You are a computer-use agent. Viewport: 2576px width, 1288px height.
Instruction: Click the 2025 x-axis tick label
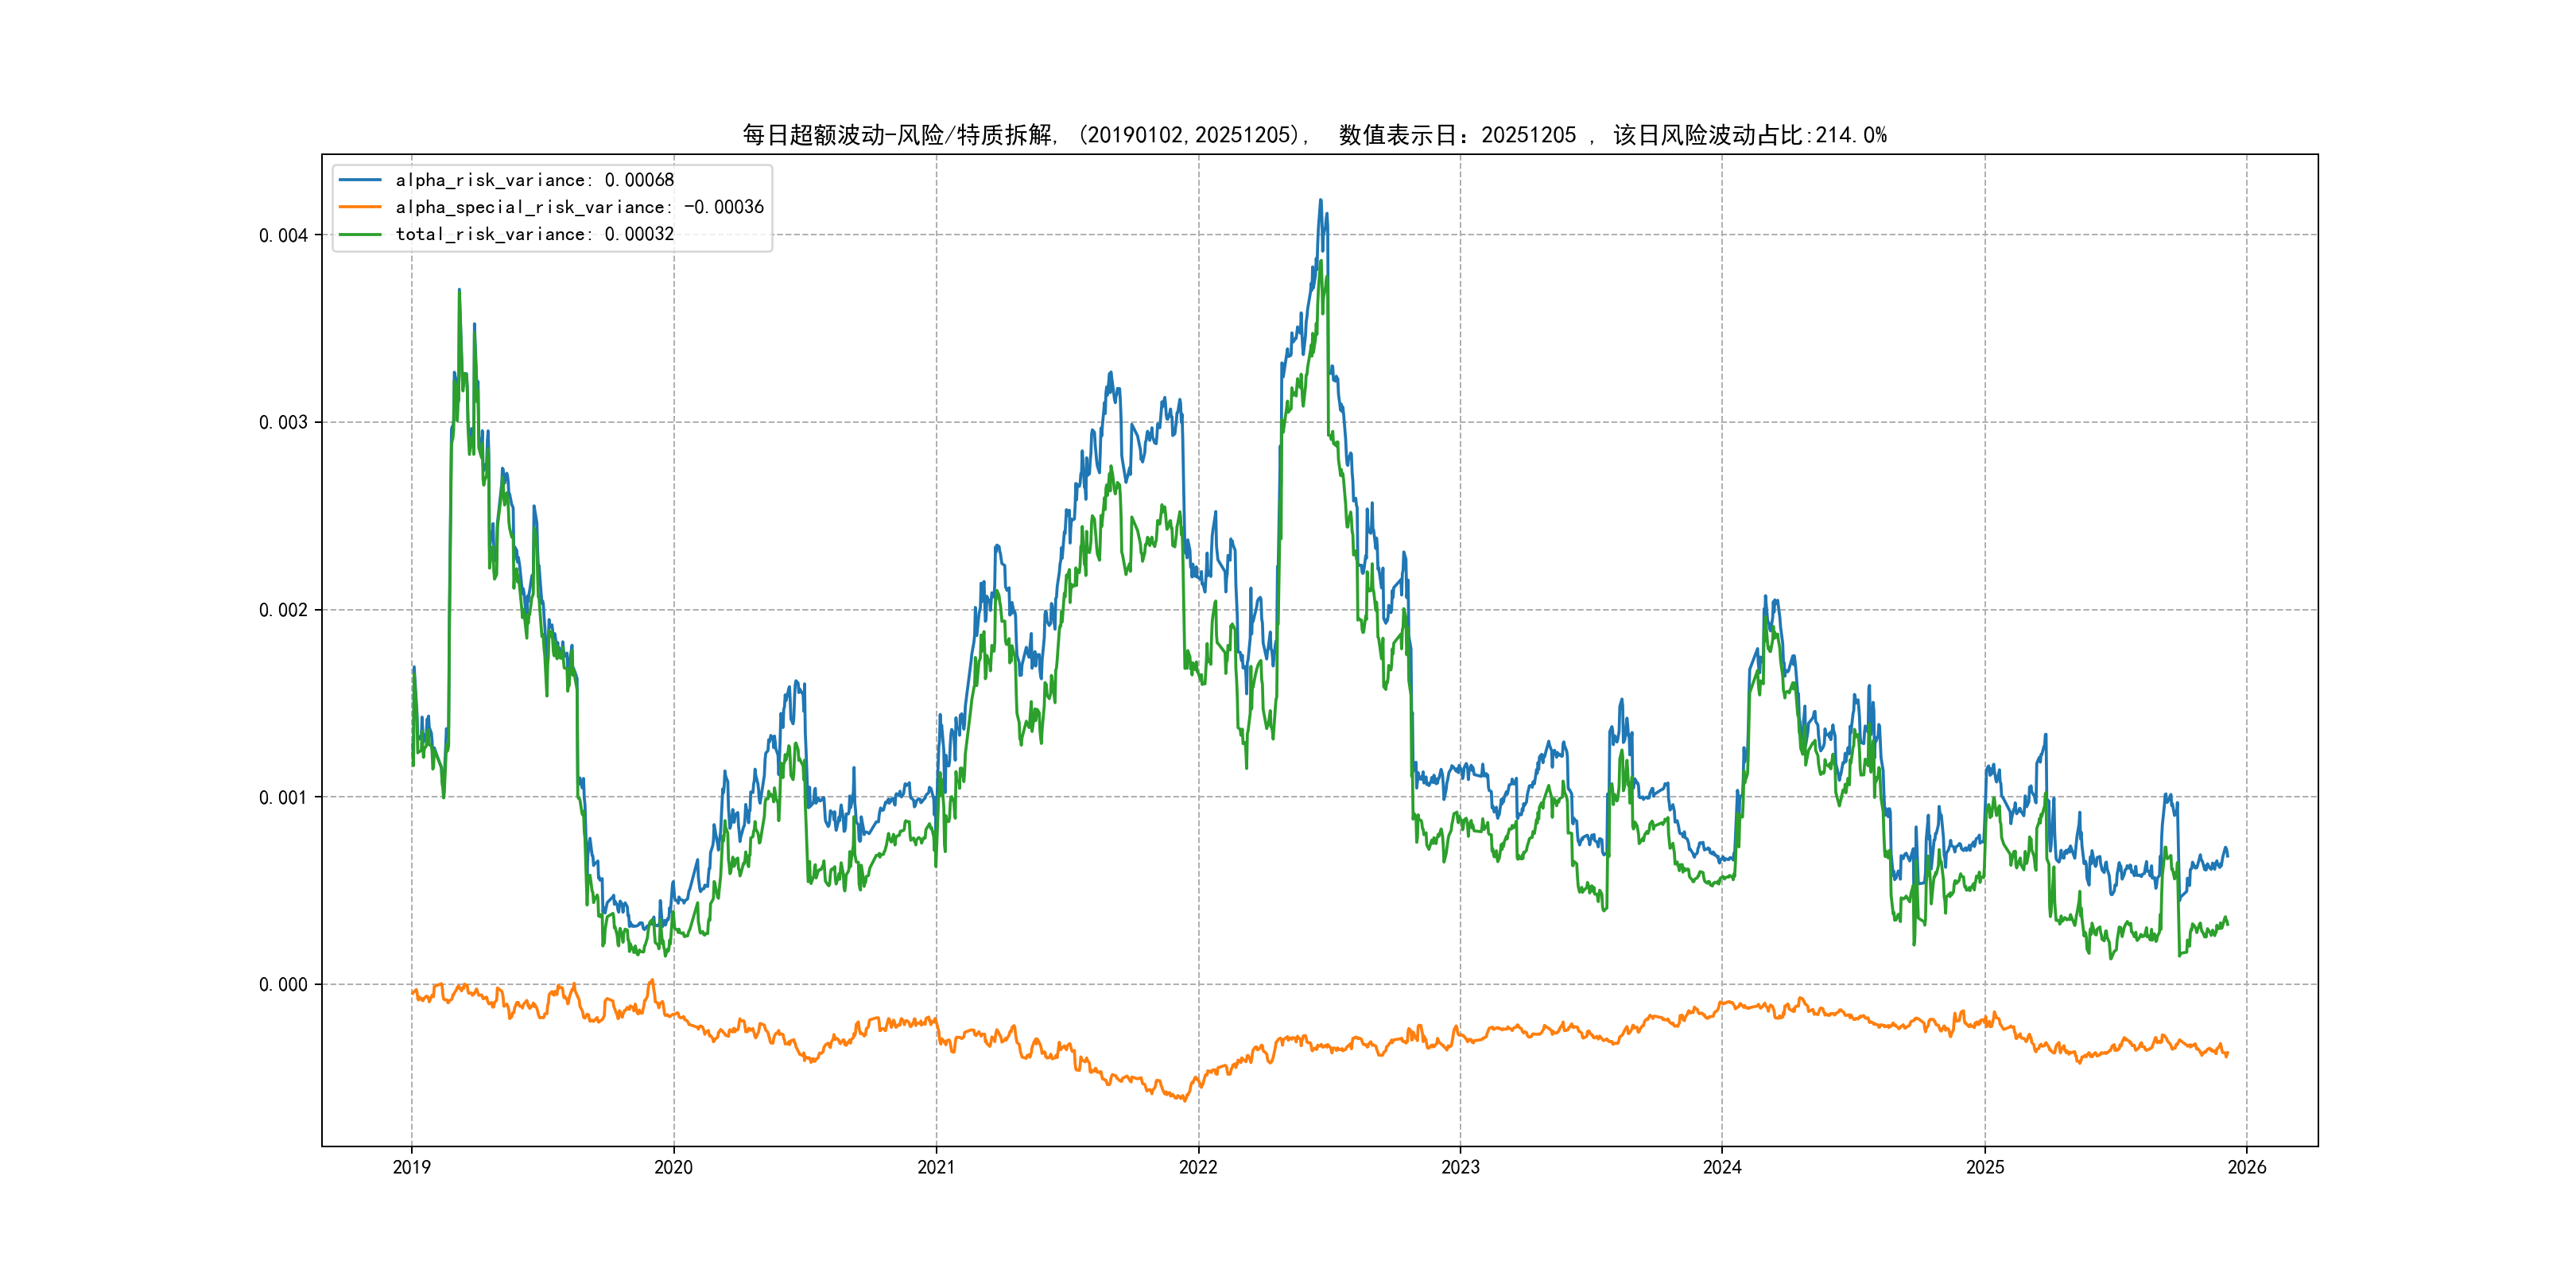click(1985, 1167)
